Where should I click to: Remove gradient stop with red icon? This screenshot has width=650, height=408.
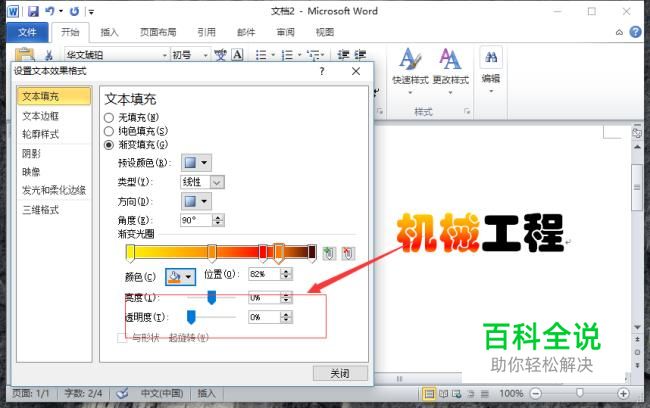click(x=348, y=253)
